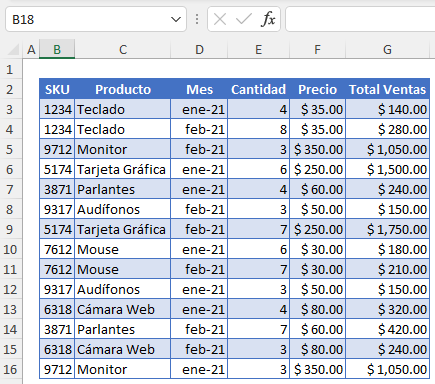Click Tarjeta Gráfica cell in row 6
Viewport: 435px width, 384px height.
[x=123, y=169]
